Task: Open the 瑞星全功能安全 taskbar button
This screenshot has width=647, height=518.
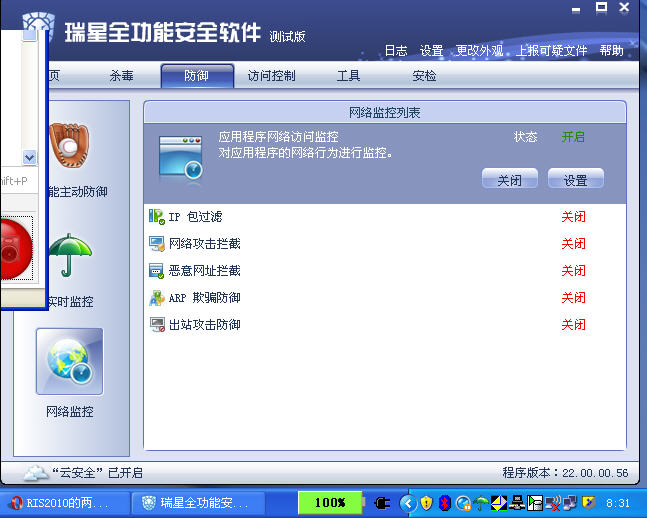Action: 198,503
